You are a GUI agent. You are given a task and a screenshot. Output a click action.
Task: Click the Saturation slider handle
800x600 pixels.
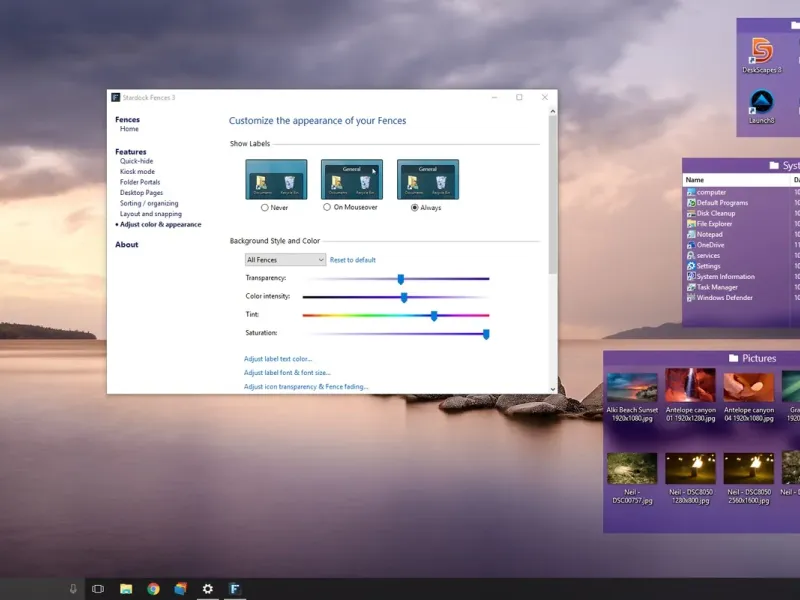486,334
